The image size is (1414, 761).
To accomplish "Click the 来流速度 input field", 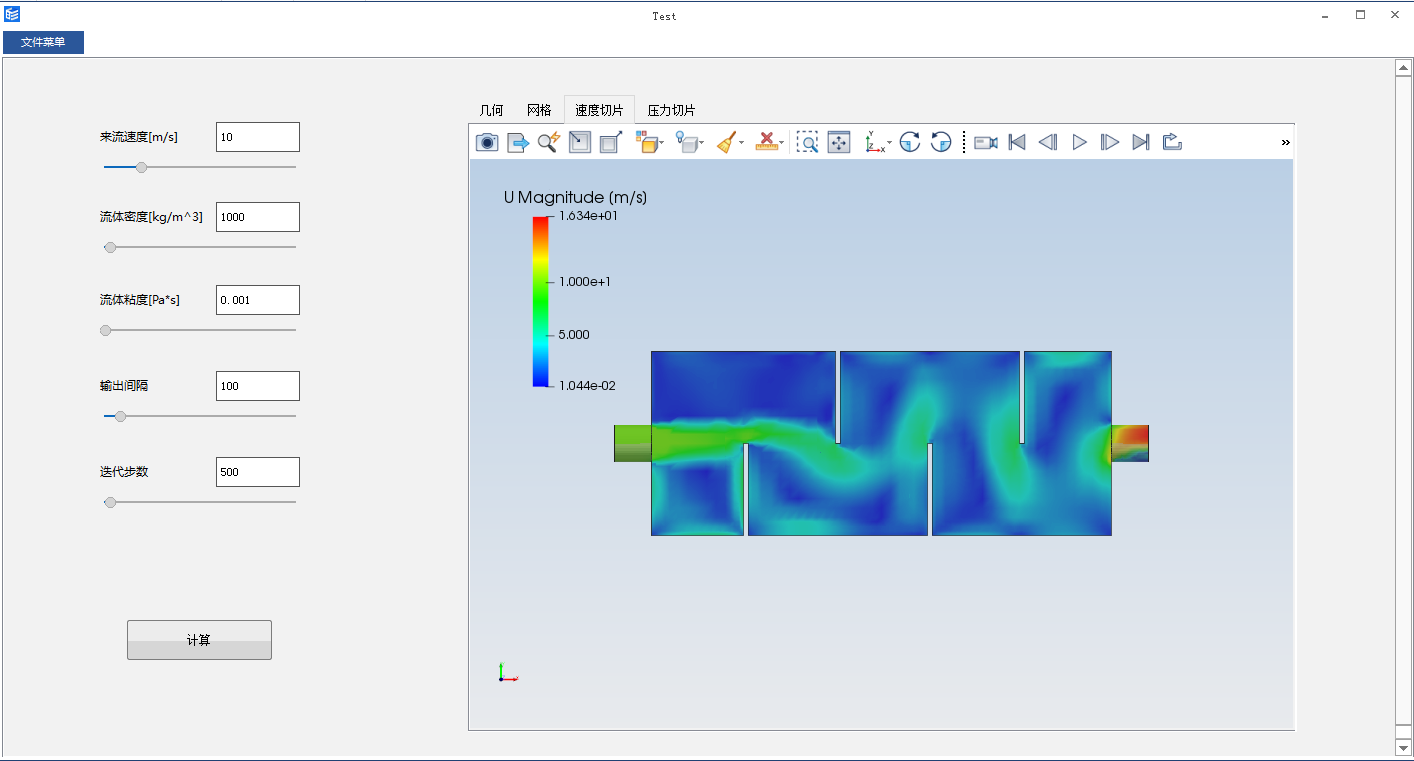I will tap(258, 137).
